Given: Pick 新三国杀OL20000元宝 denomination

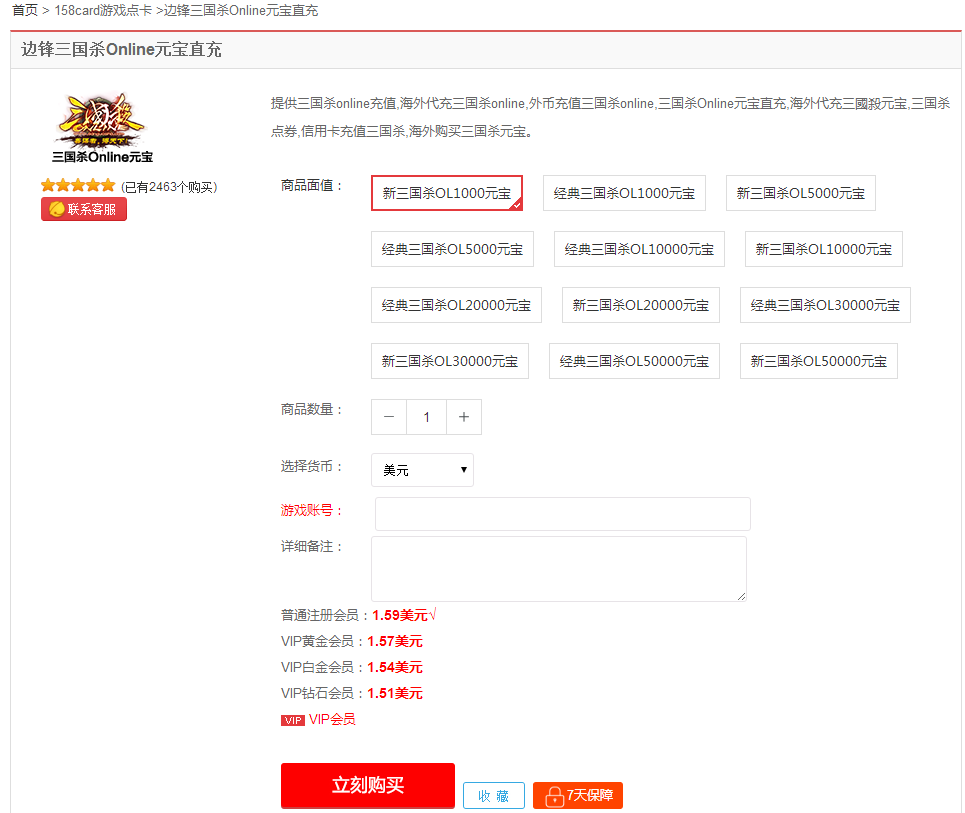Looking at the screenshot, I should pos(641,305).
